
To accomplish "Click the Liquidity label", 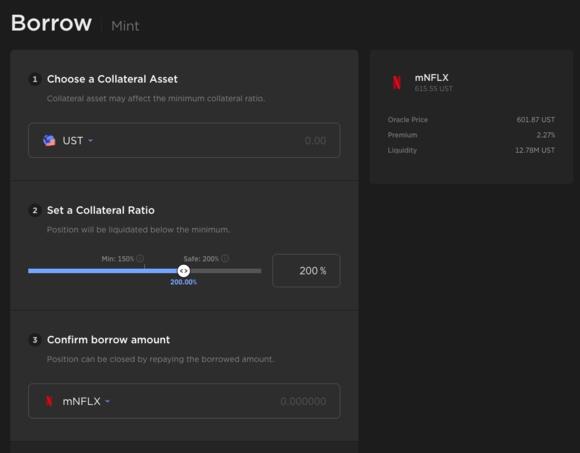I will click(402, 150).
